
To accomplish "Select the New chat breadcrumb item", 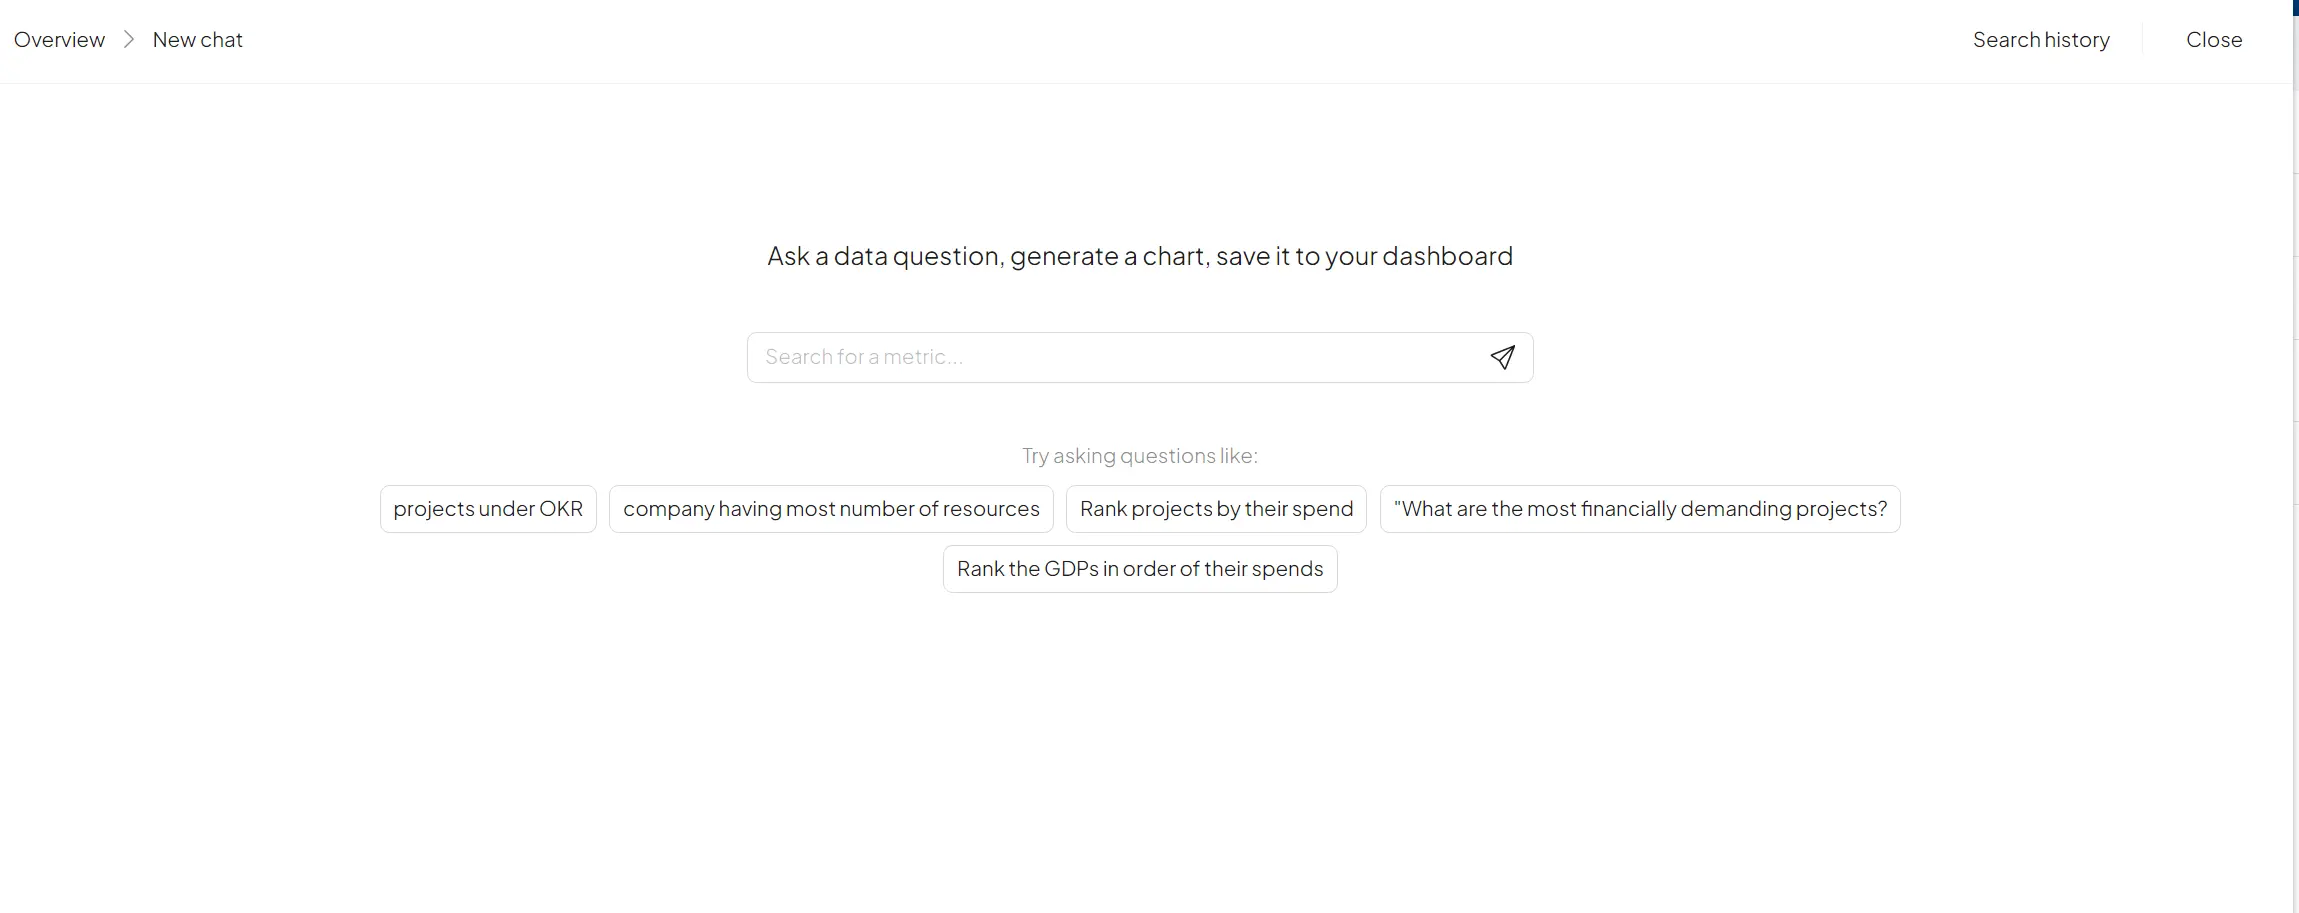I will coord(197,40).
